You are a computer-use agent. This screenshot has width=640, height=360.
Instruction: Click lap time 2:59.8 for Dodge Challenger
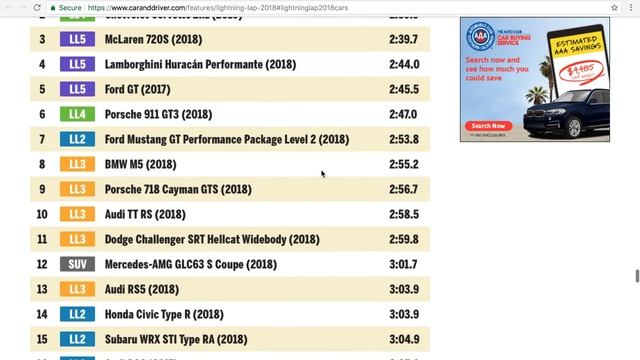404,239
